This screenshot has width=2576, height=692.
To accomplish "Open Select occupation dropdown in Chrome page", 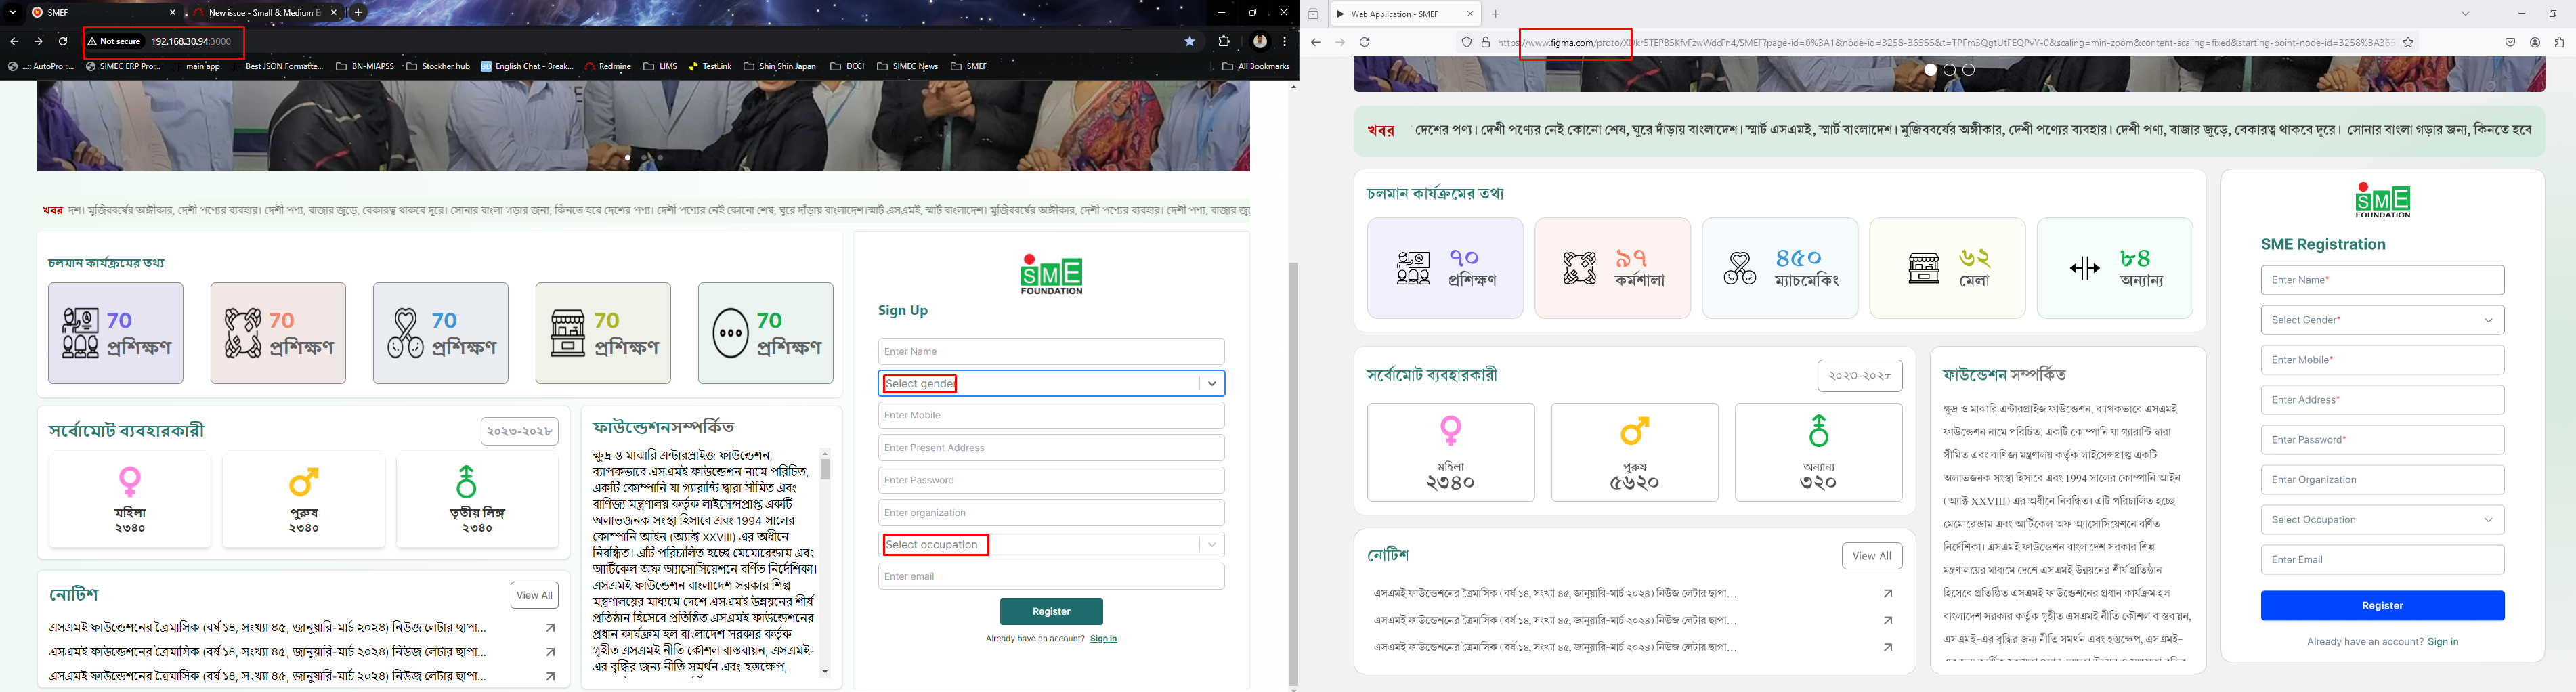I will 1051,544.
